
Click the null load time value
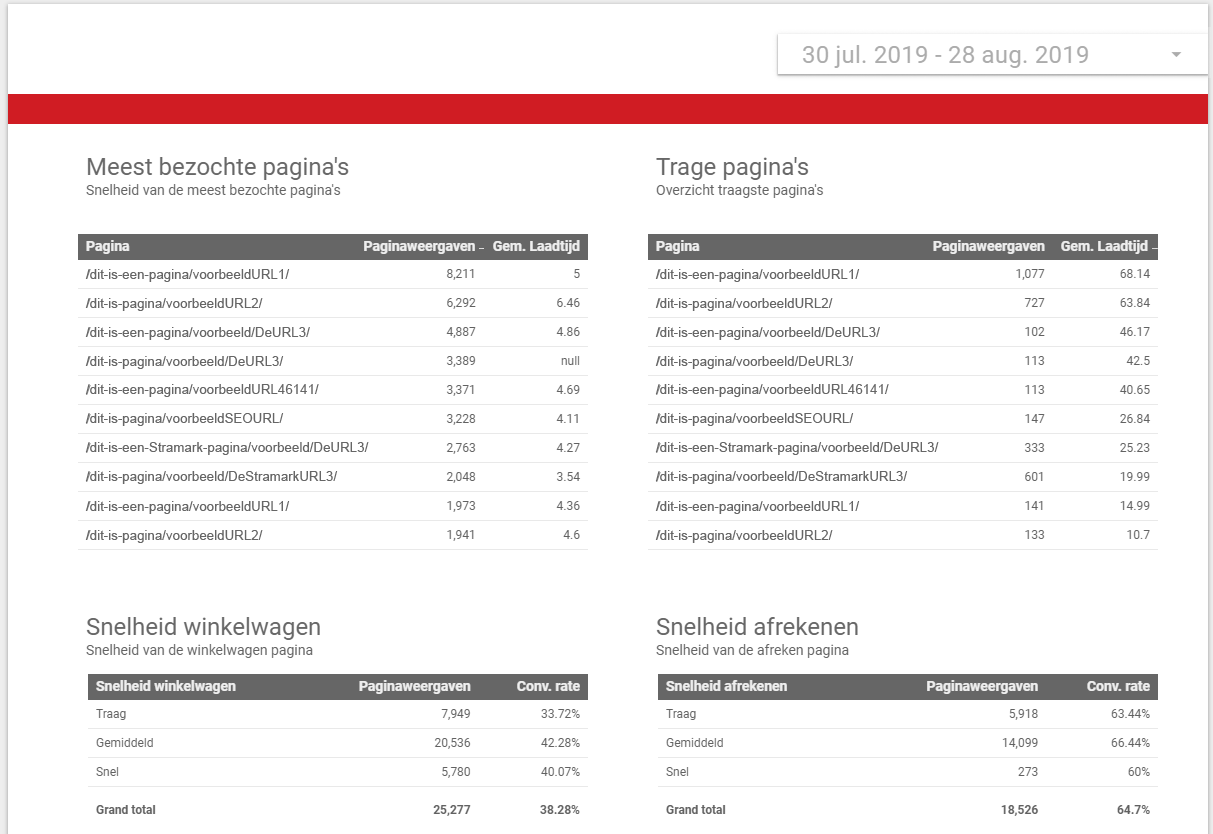click(x=570, y=361)
